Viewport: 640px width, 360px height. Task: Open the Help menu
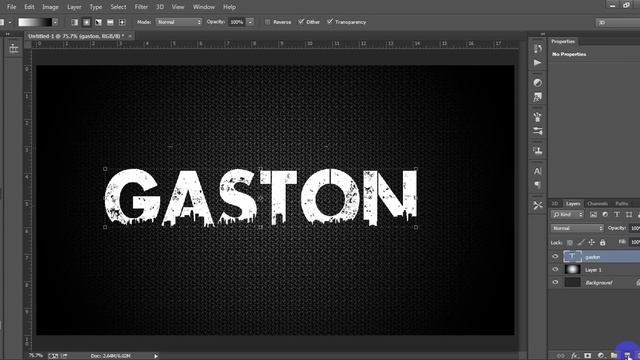click(229, 7)
